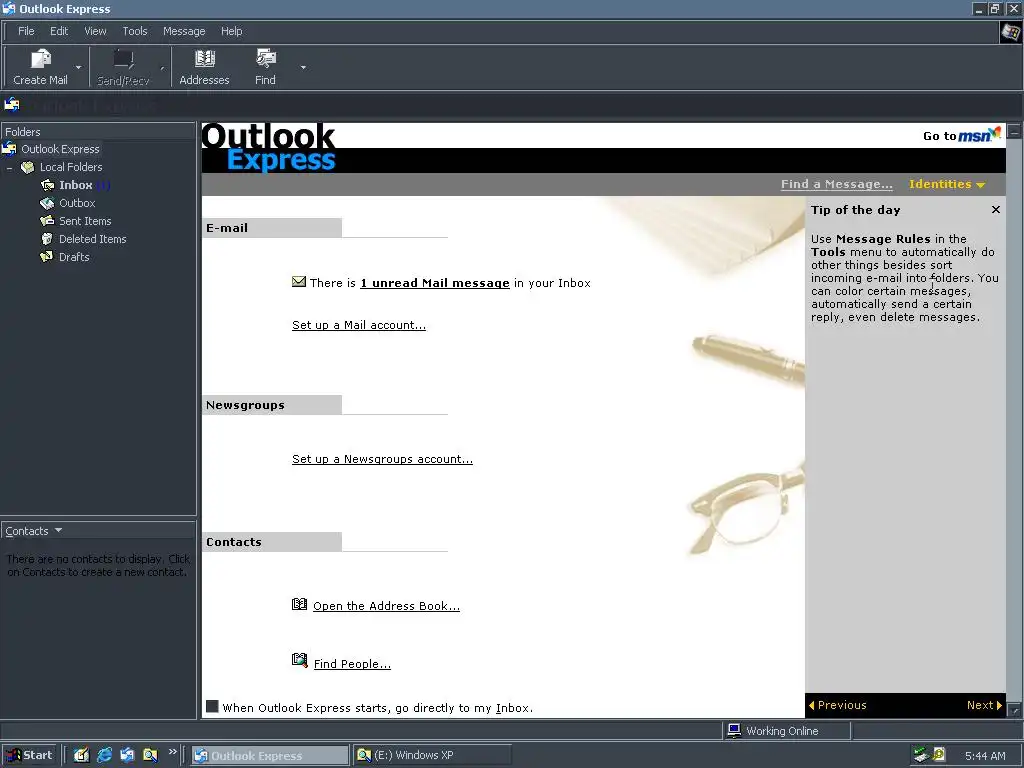Screen dimensions: 1024x768
Task: Open the Edit menu
Action: click(59, 31)
